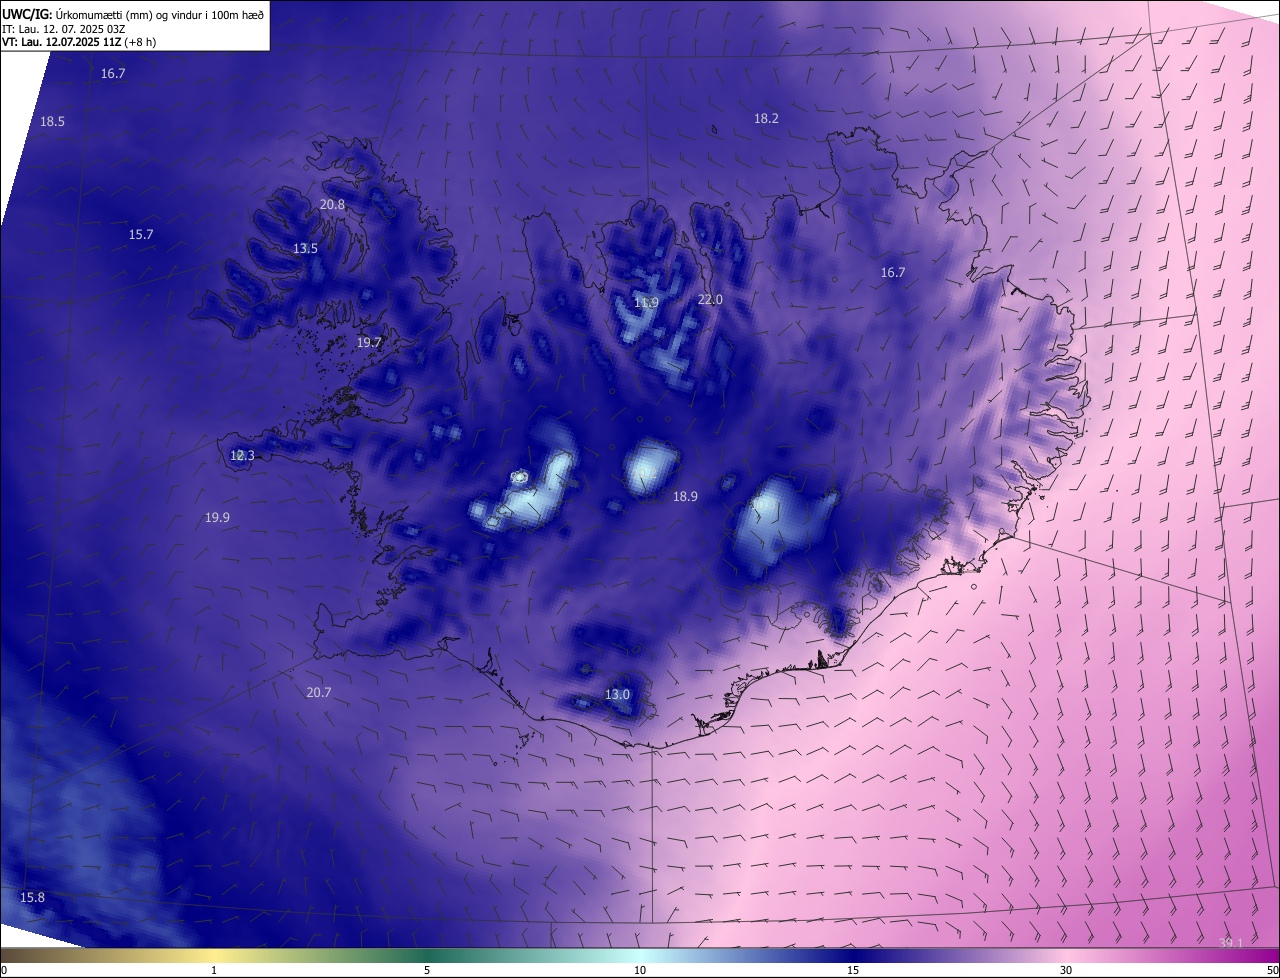Select the VT: Lau. 12.07.2025 11Z line

79,42
